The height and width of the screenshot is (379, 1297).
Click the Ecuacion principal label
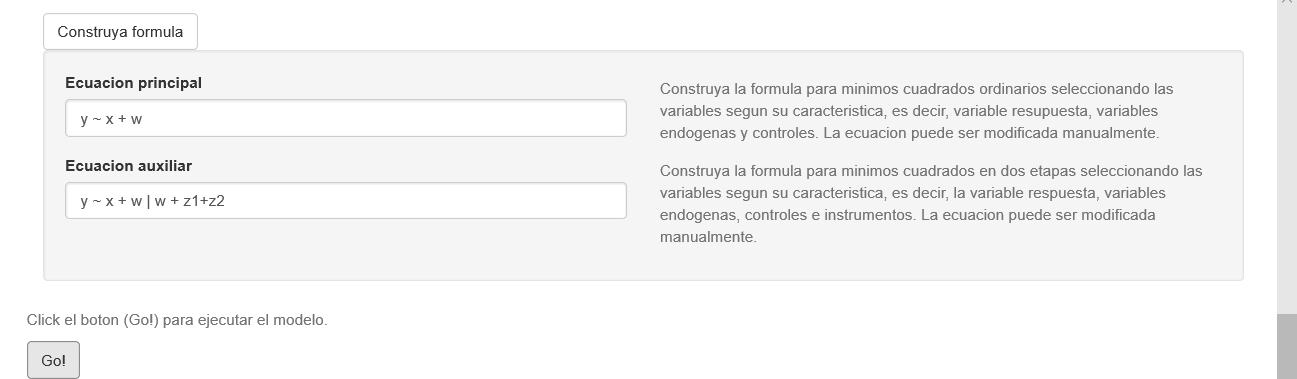coord(133,83)
